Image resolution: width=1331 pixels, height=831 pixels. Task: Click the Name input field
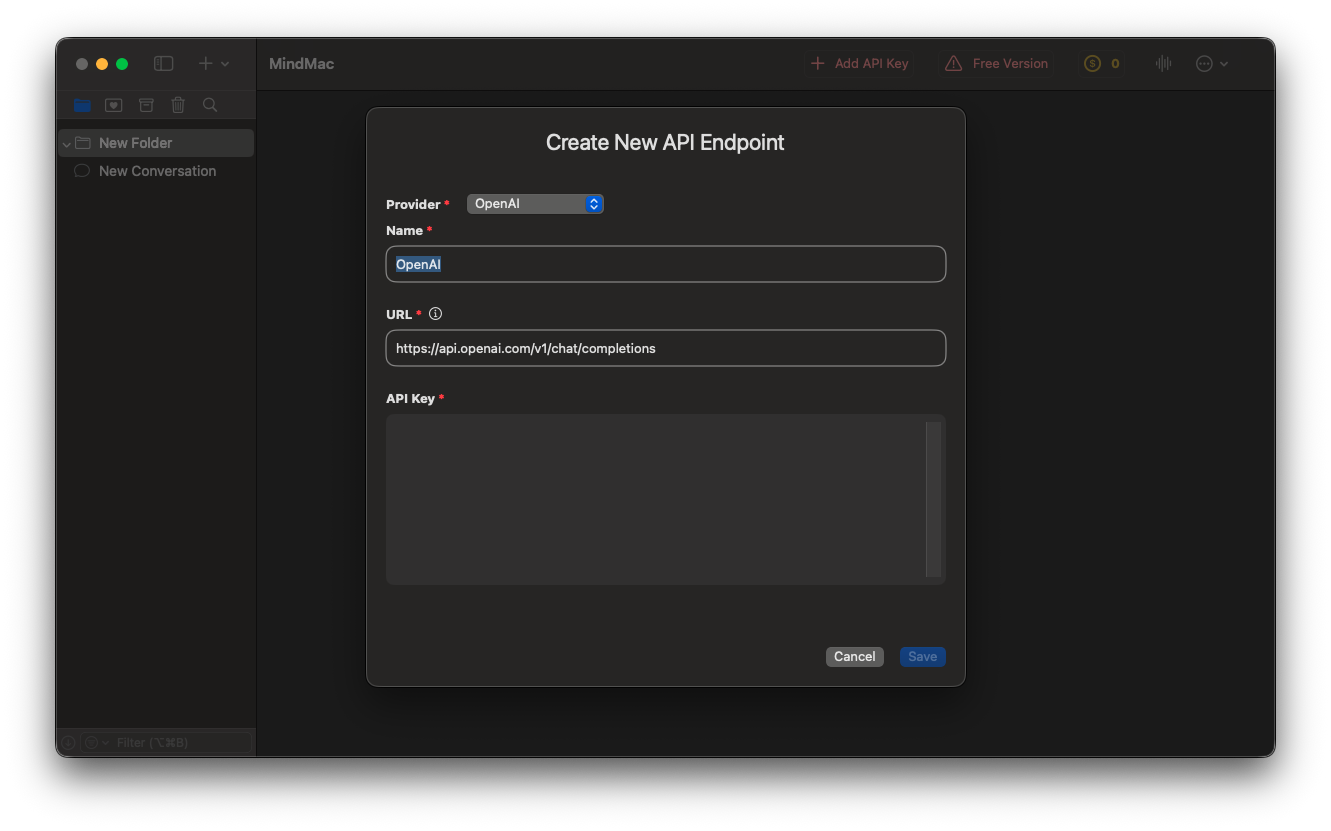point(666,264)
